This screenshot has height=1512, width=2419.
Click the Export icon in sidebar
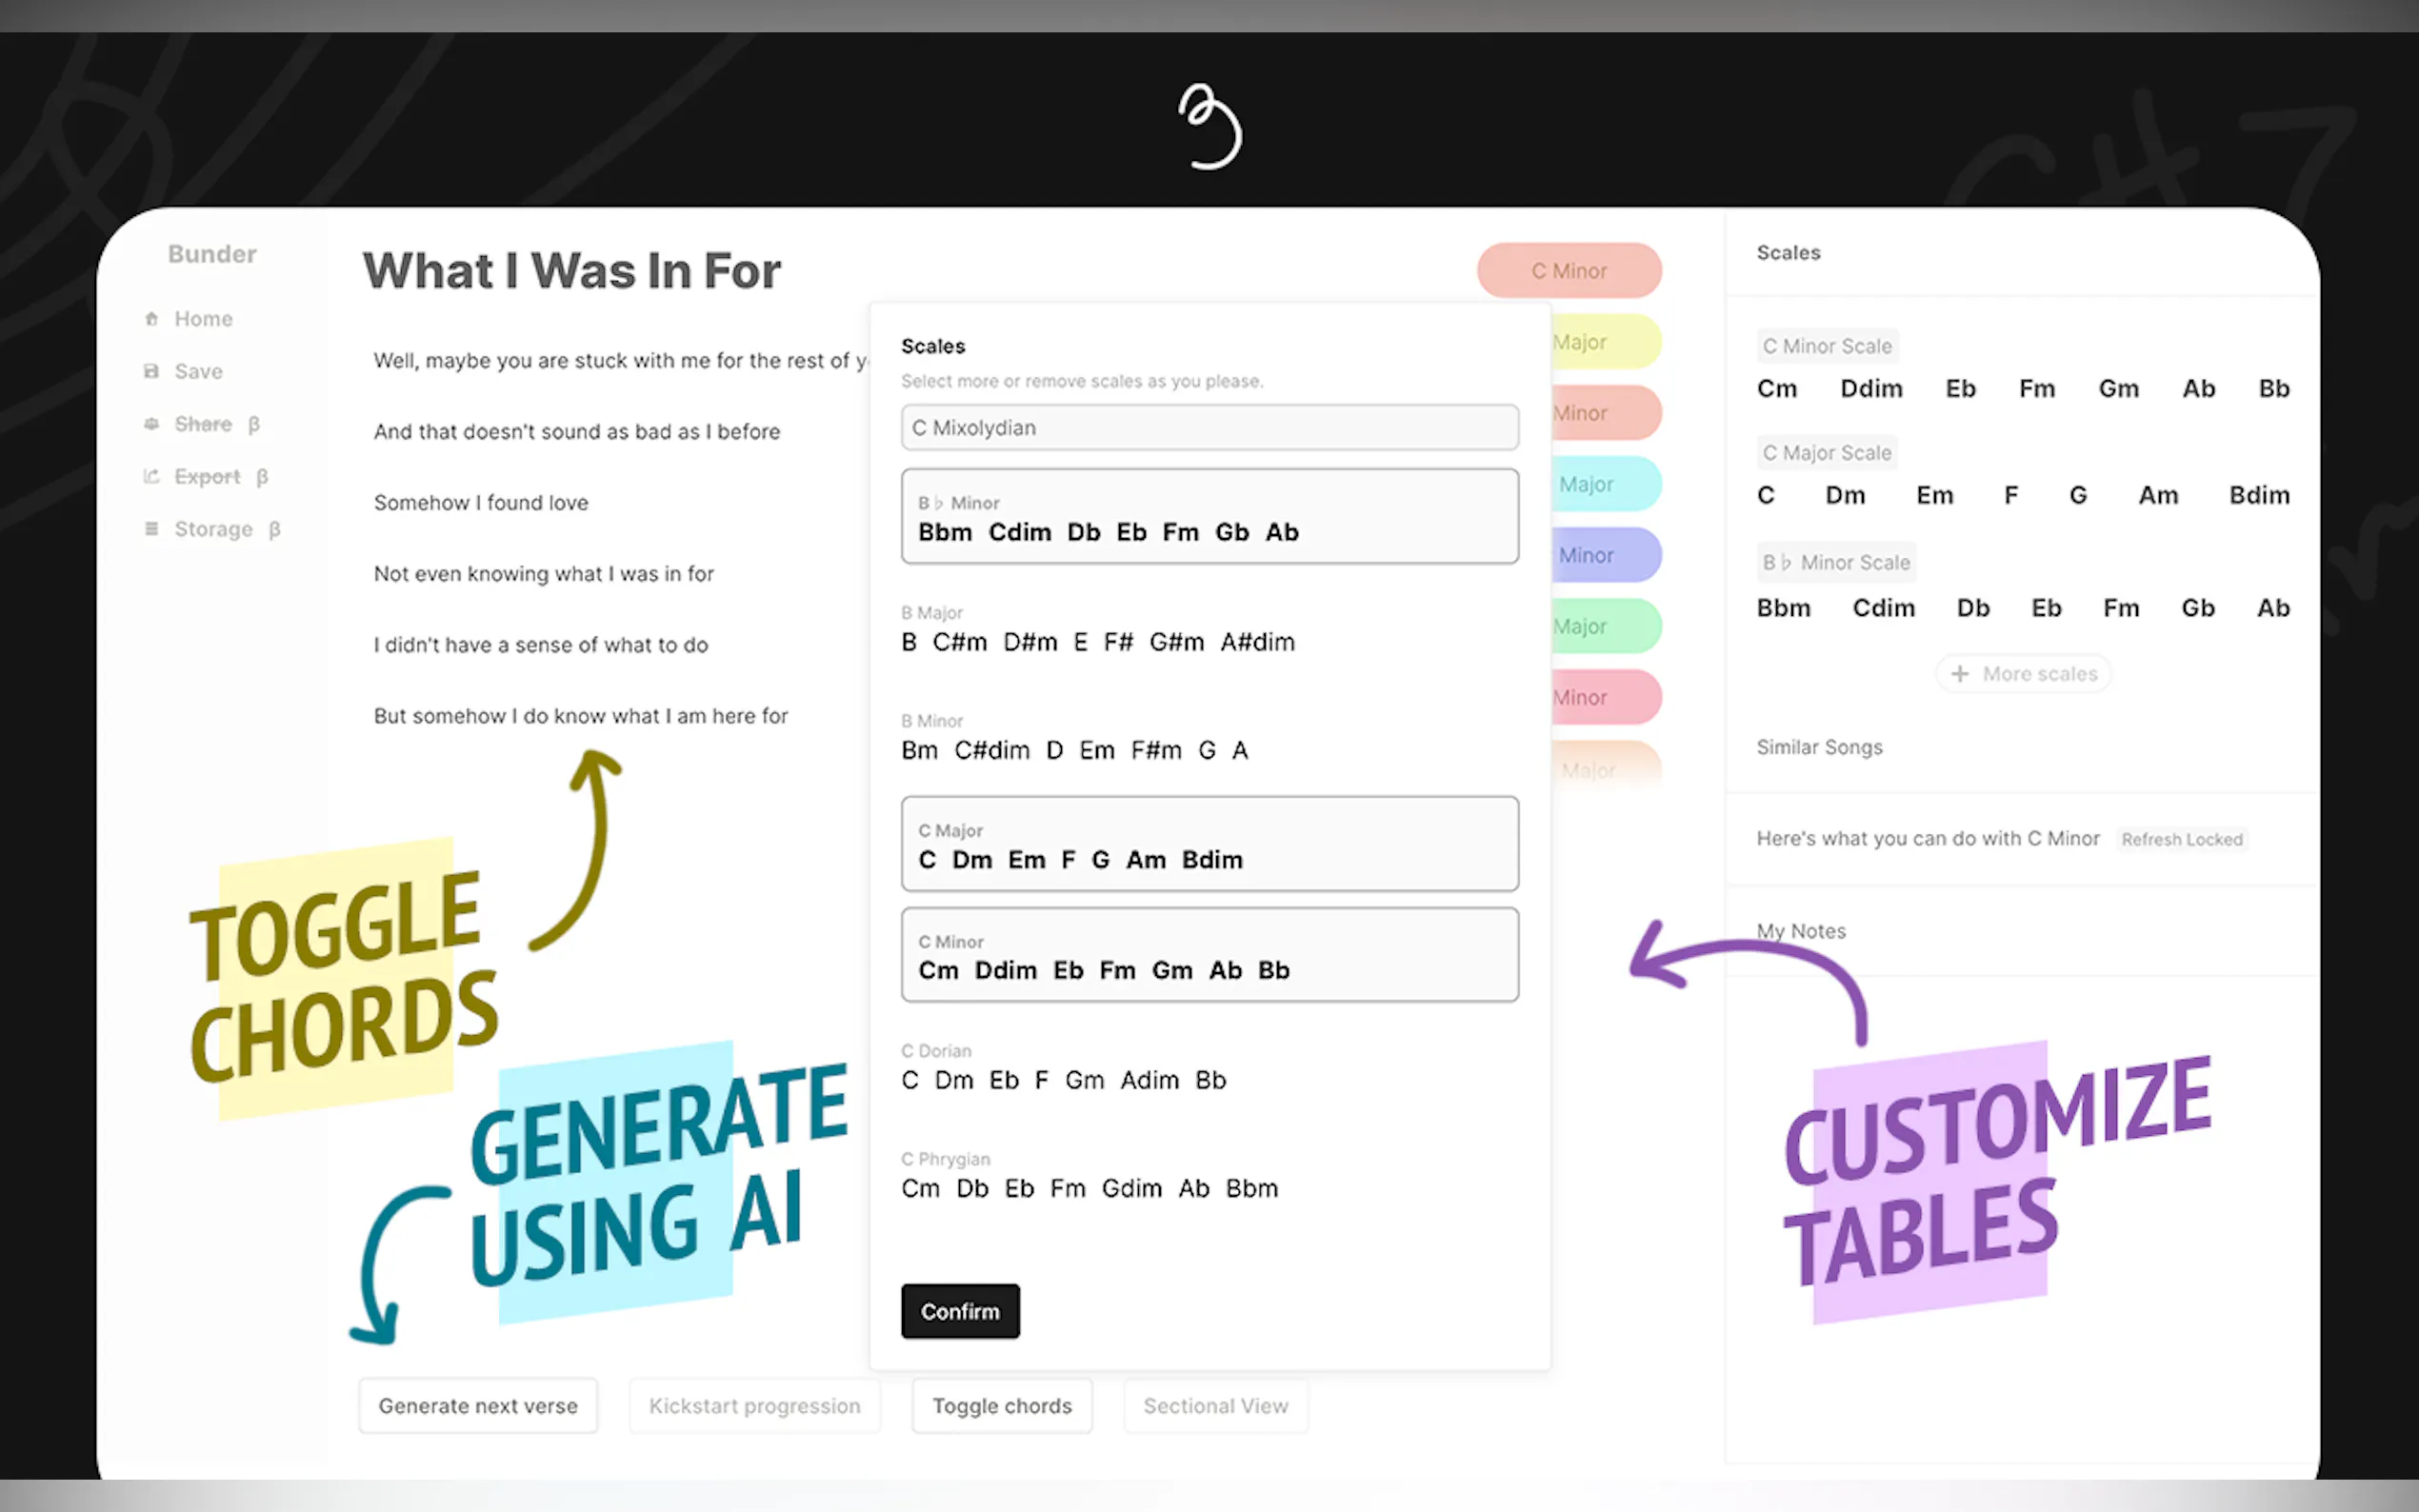coord(151,476)
